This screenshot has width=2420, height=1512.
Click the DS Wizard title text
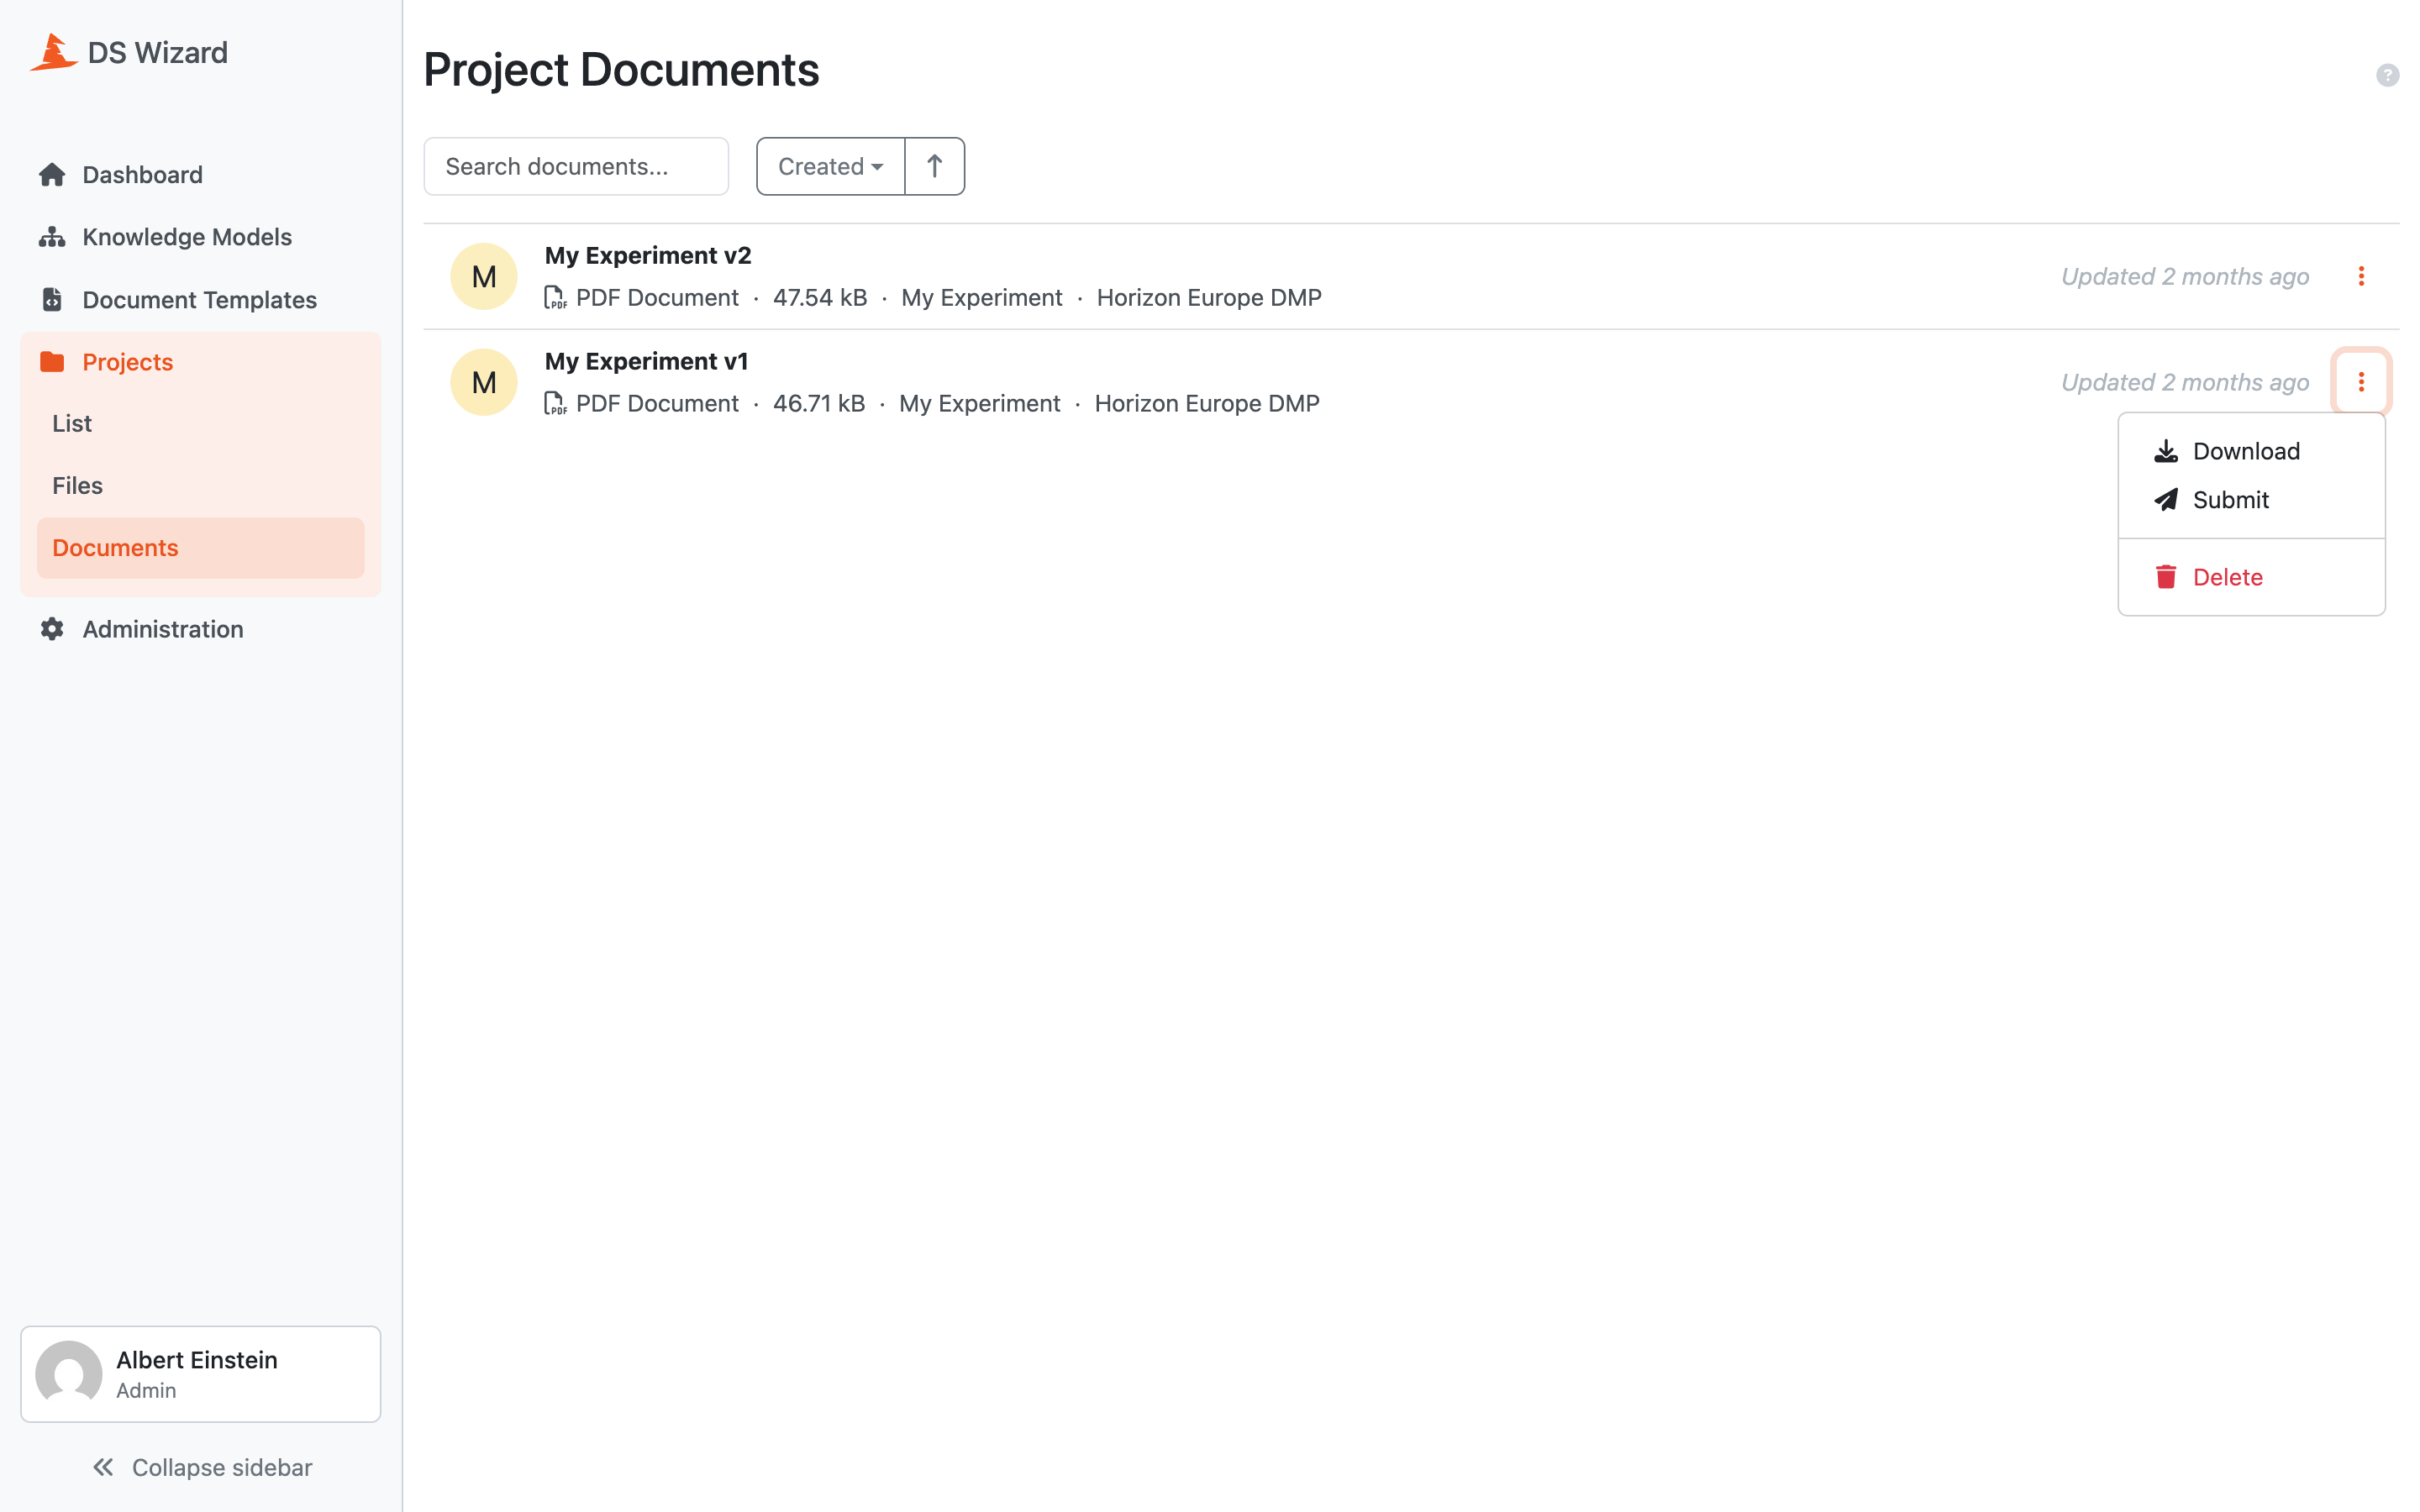point(158,52)
